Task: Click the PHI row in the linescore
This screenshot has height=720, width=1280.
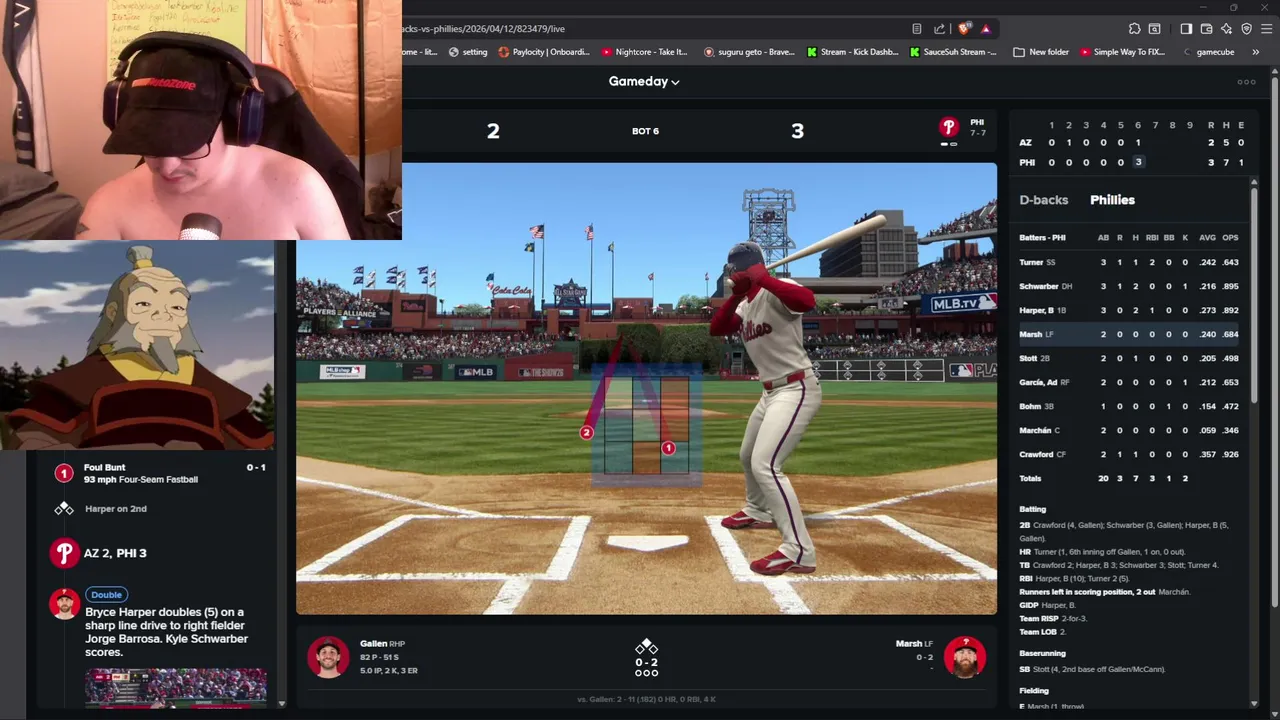Action: point(1132,162)
